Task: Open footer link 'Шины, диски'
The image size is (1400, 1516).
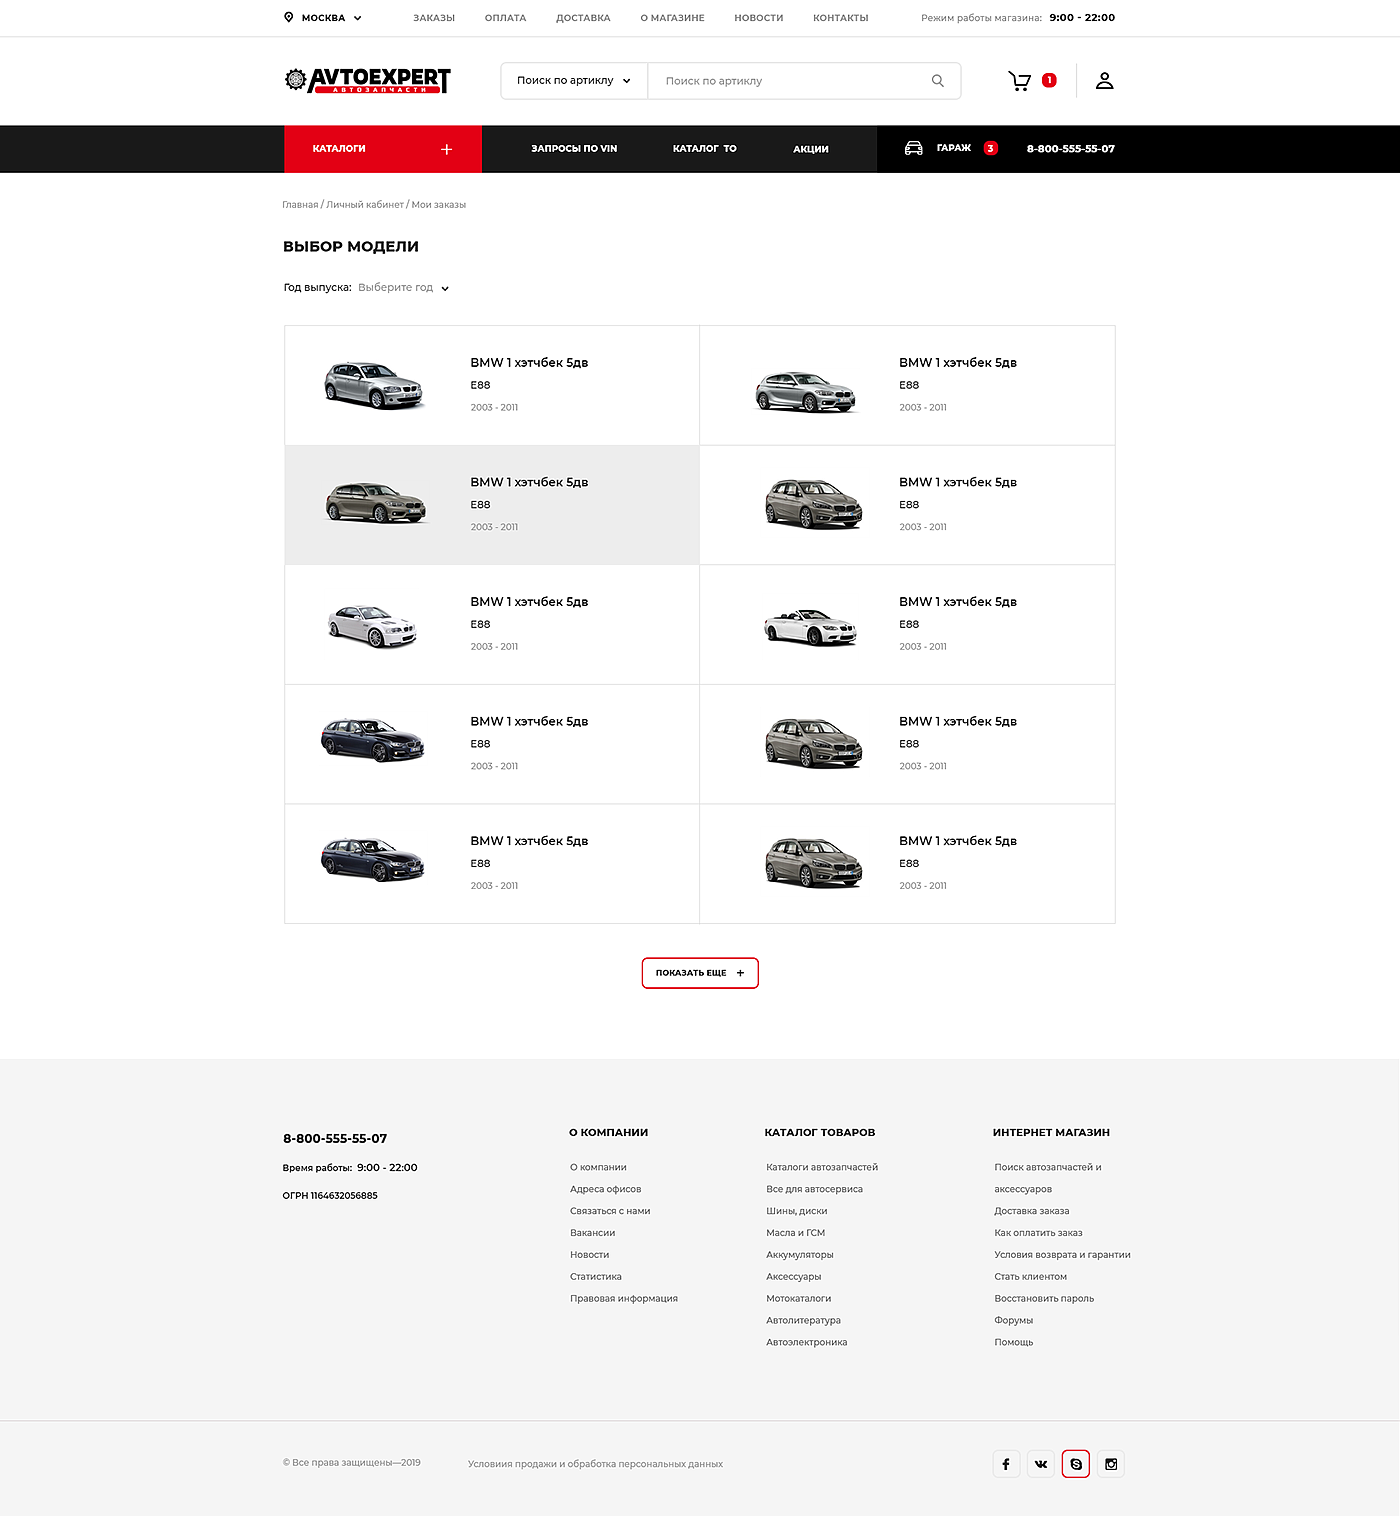Action: (x=797, y=1211)
